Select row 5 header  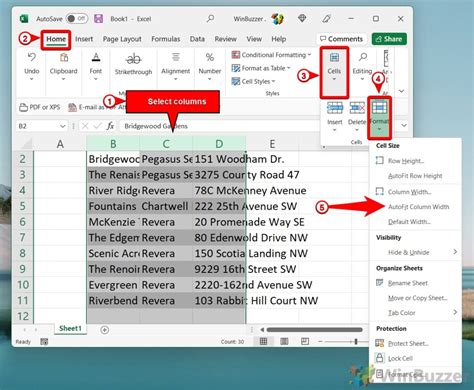[x=23, y=206]
